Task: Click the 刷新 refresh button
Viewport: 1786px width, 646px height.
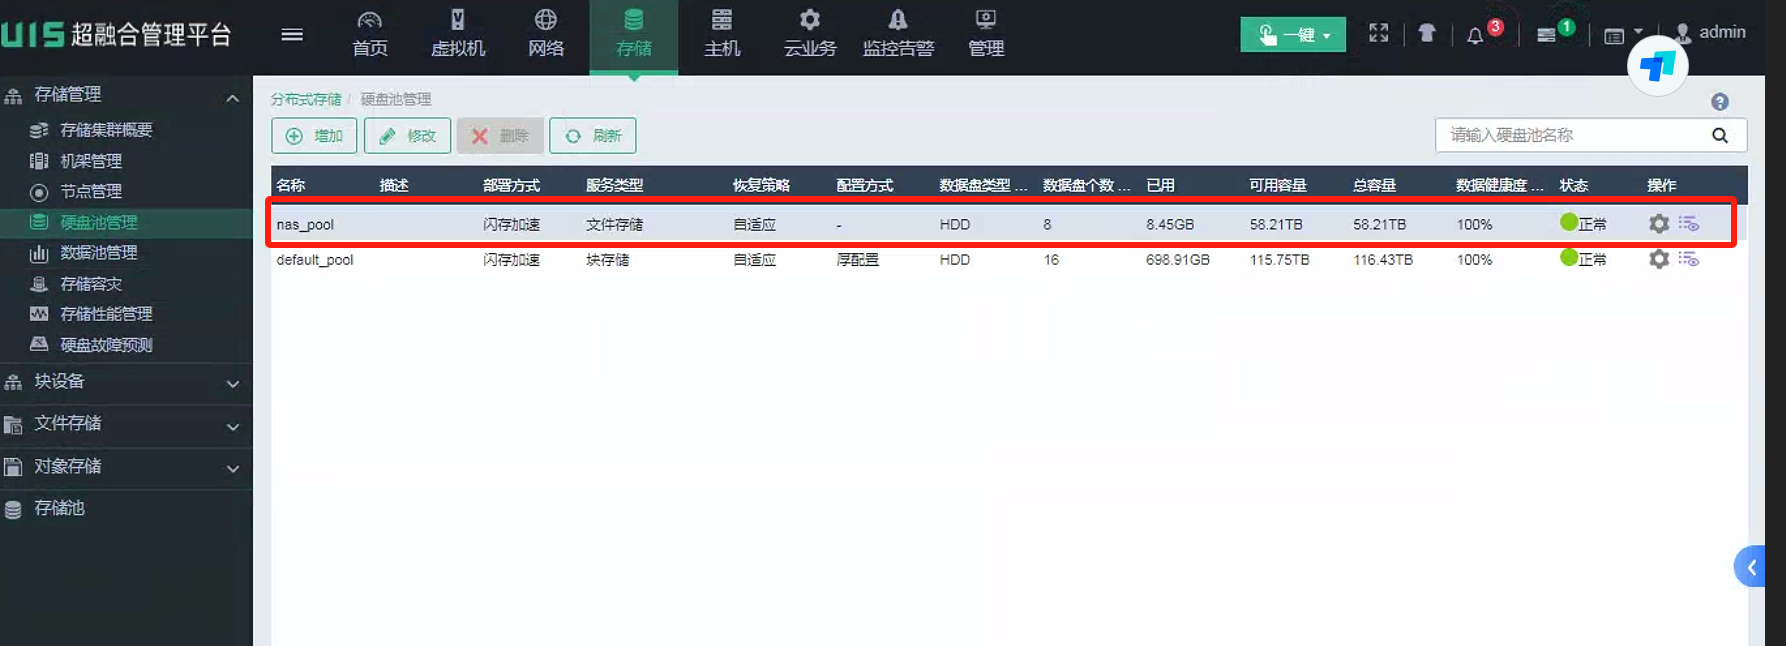Action: pos(593,136)
